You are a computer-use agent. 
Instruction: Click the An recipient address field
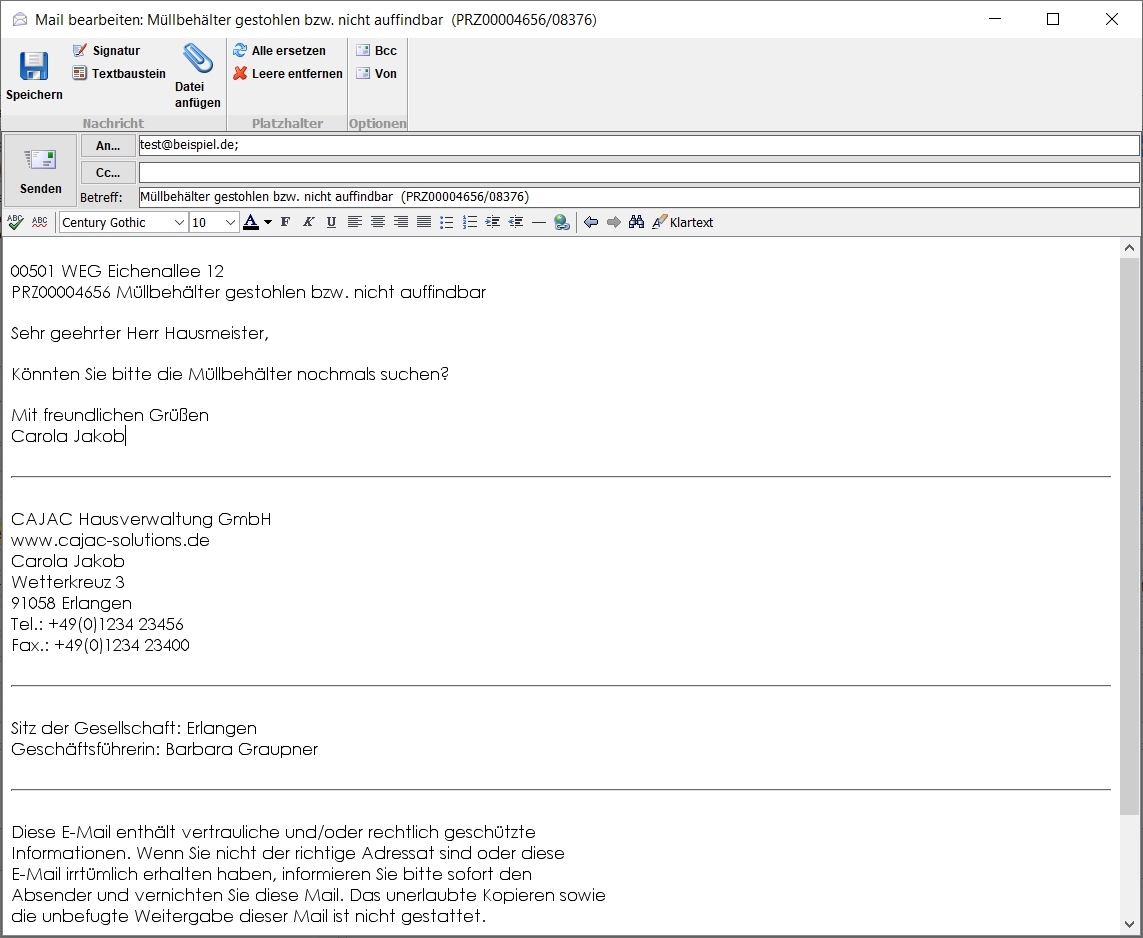639,145
